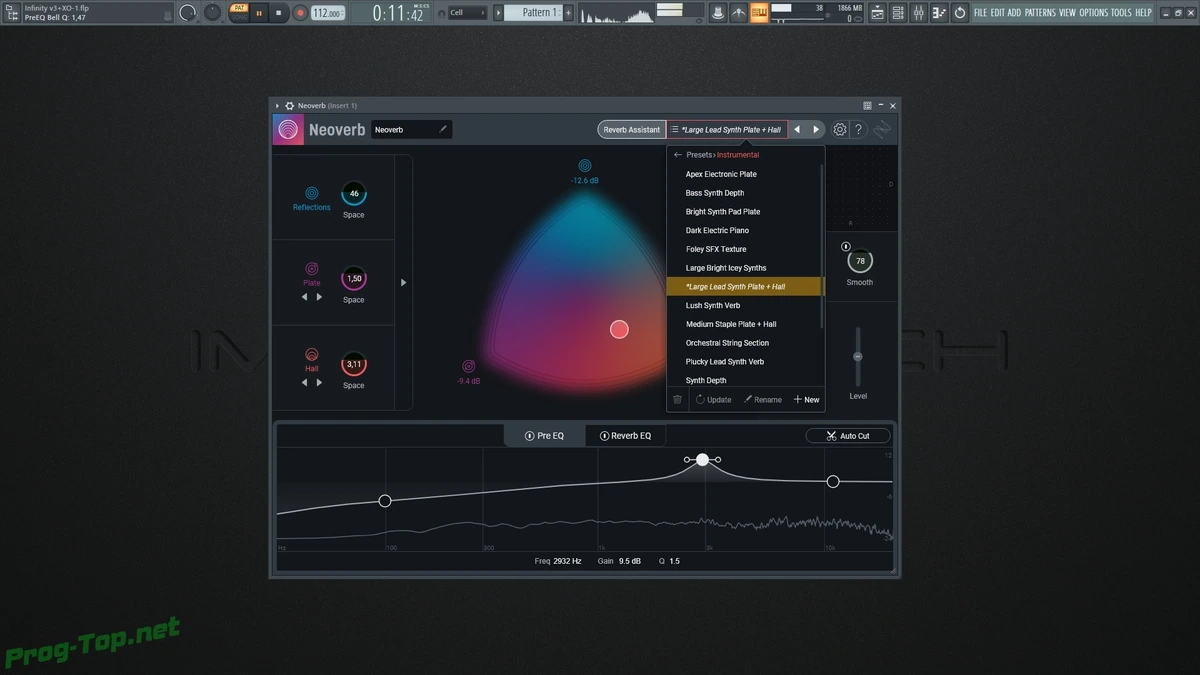Click the tempo tapper hat icon
This screenshot has height=675, width=1200.
(x=718, y=13)
